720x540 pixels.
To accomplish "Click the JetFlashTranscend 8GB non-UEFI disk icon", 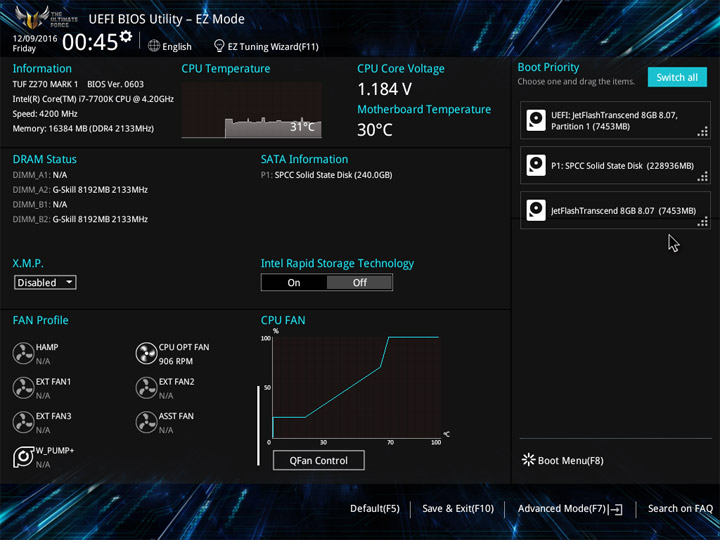I will click(x=536, y=210).
